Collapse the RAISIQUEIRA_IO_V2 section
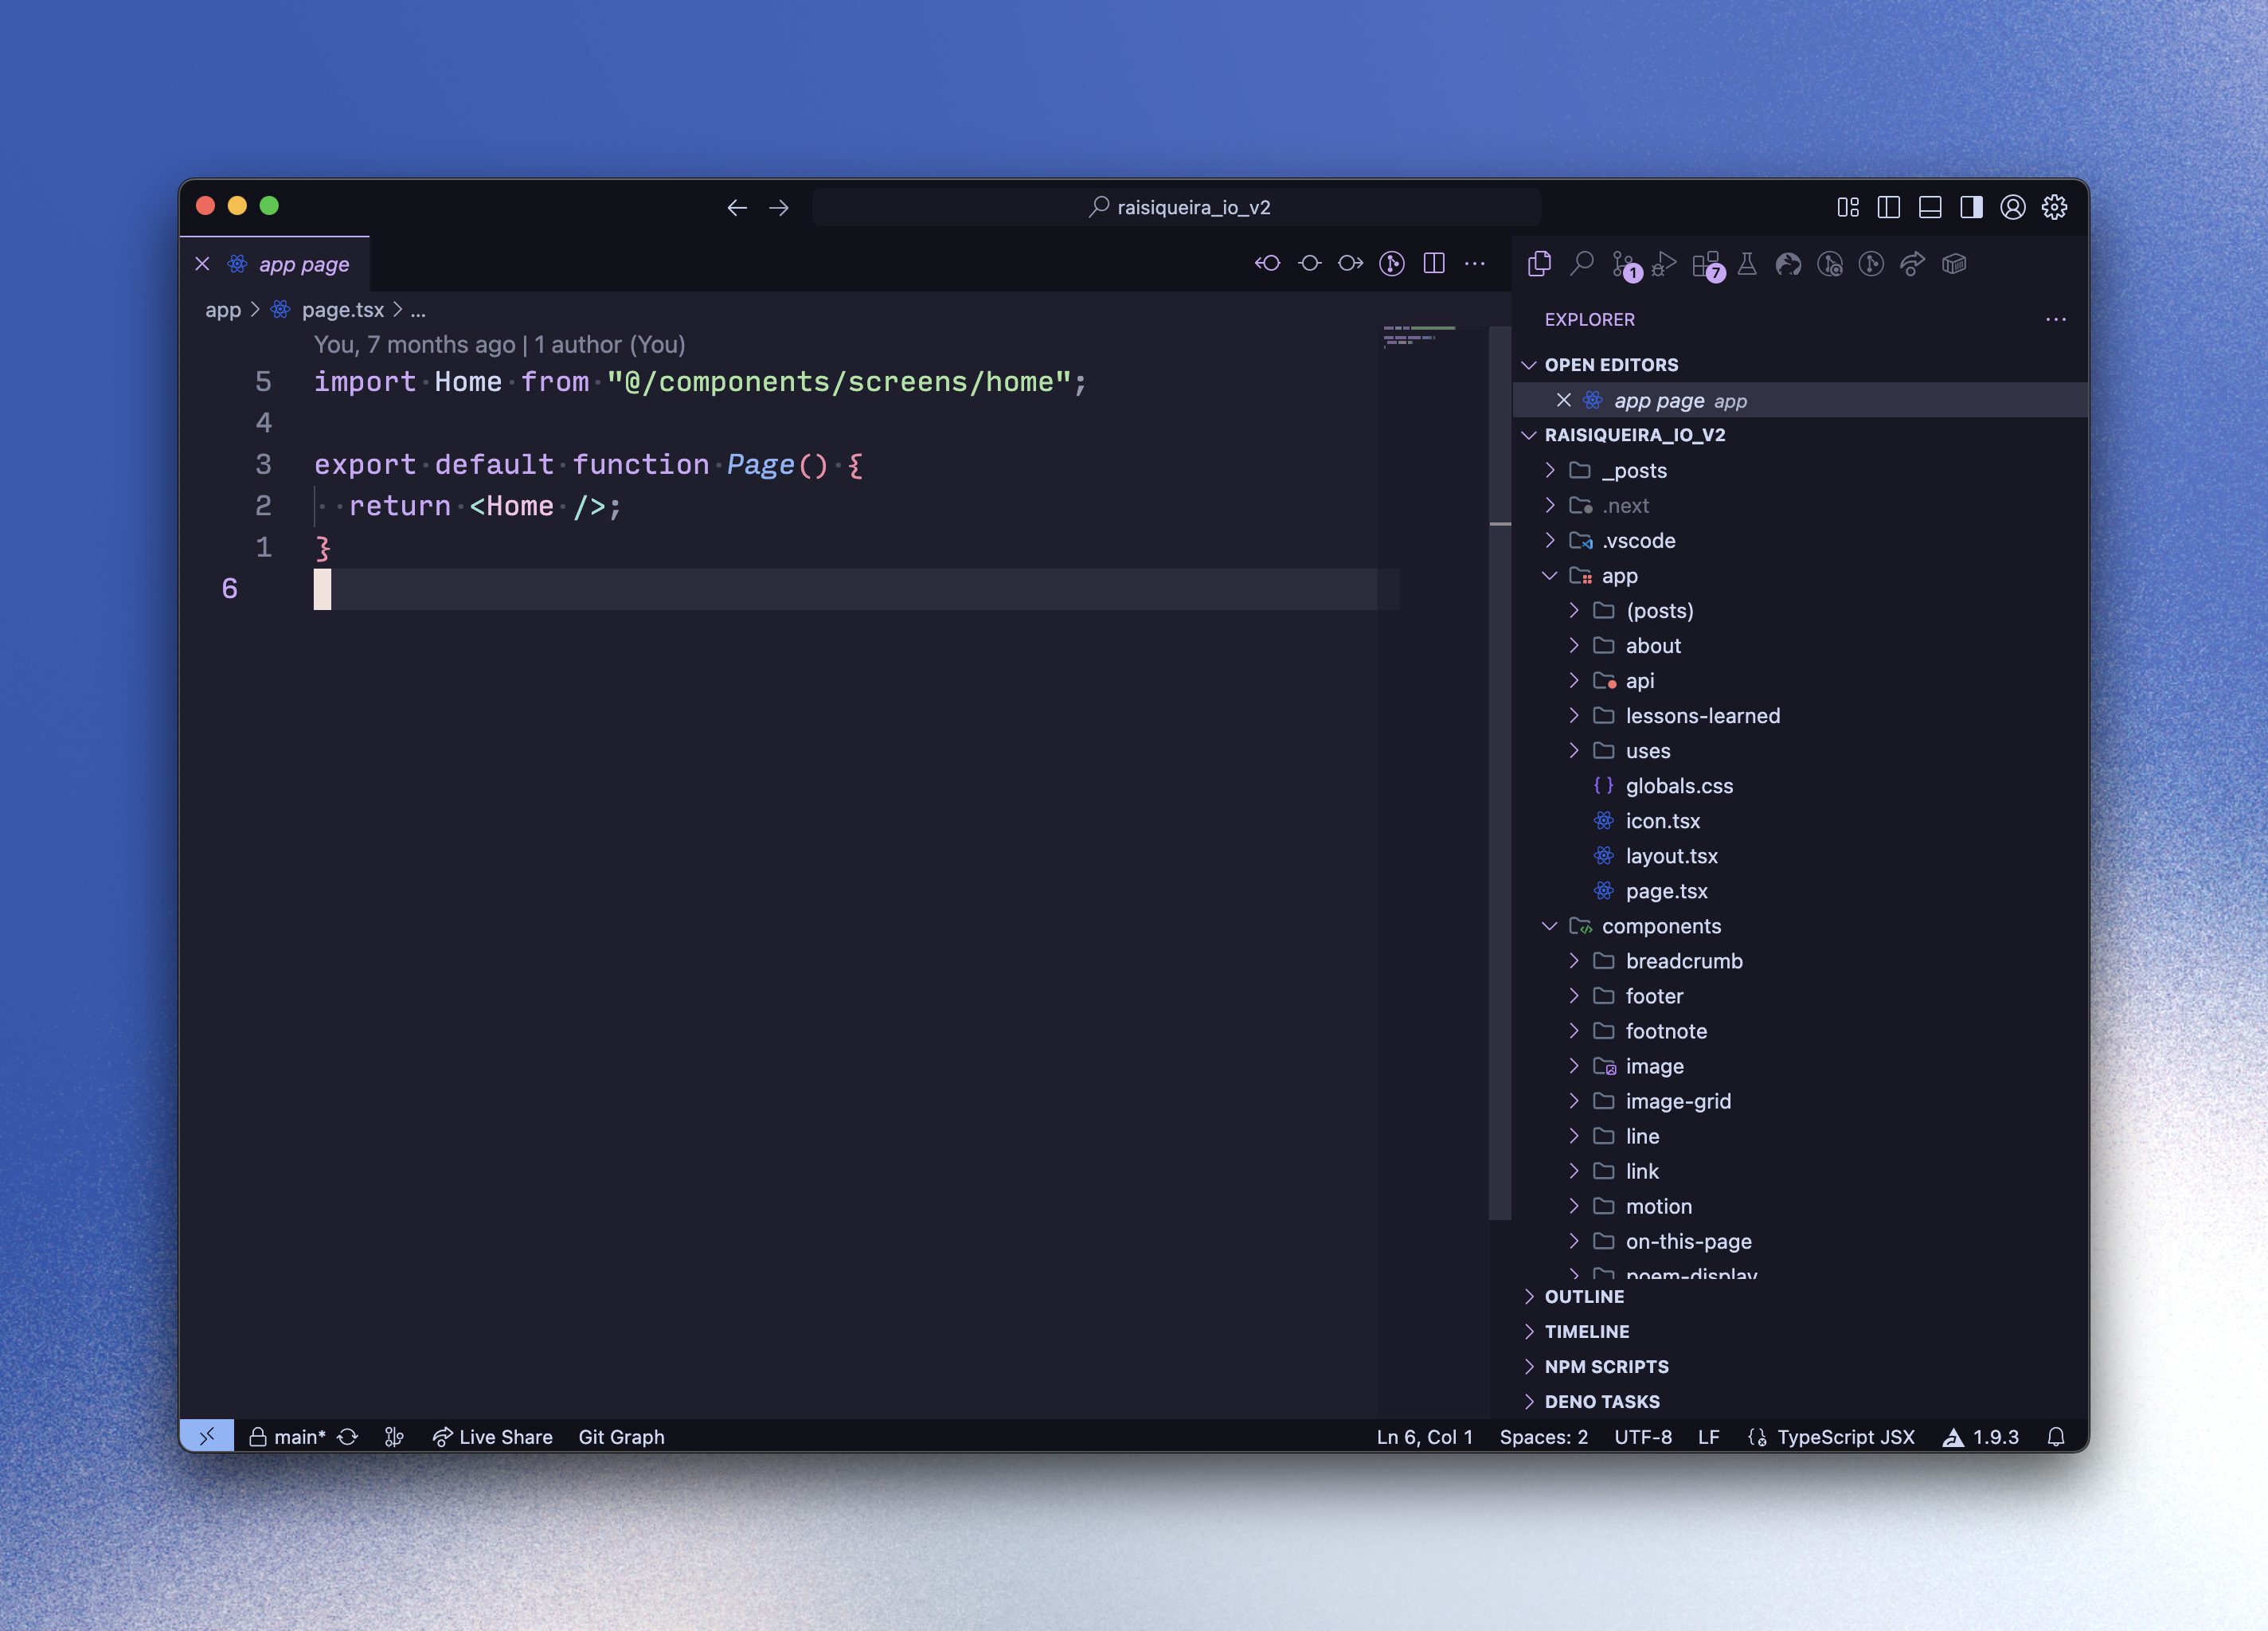The width and height of the screenshot is (2268, 1631). tap(1800, 435)
